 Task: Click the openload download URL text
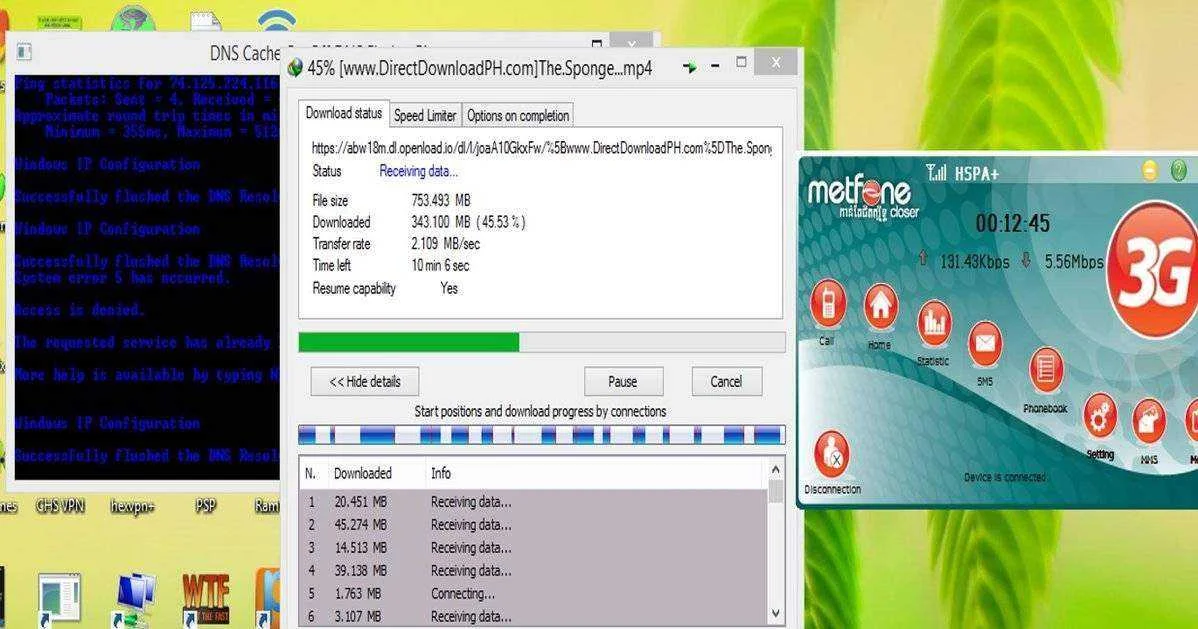[x=542, y=148]
